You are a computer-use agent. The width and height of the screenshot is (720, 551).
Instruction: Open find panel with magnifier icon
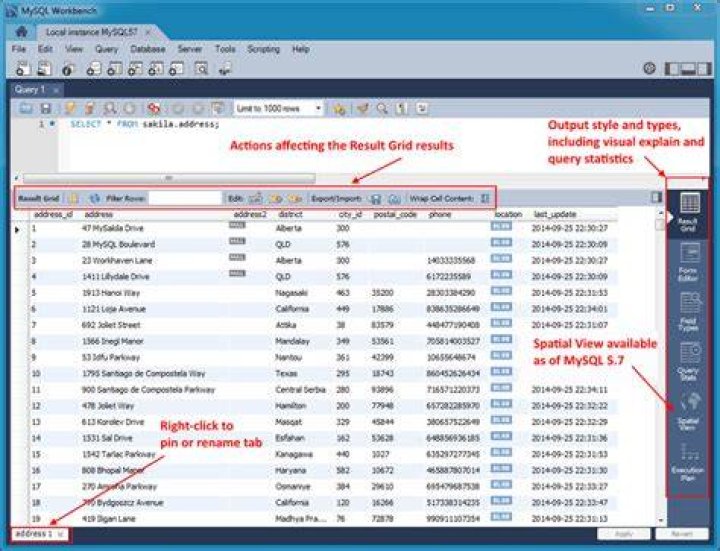click(x=382, y=108)
